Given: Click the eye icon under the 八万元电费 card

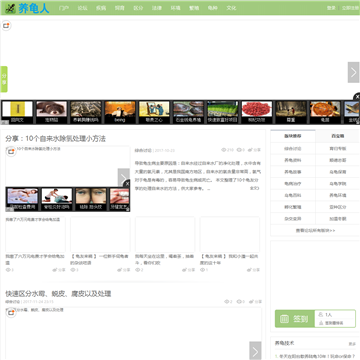Looking at the screenshot, I should (8, 270).
